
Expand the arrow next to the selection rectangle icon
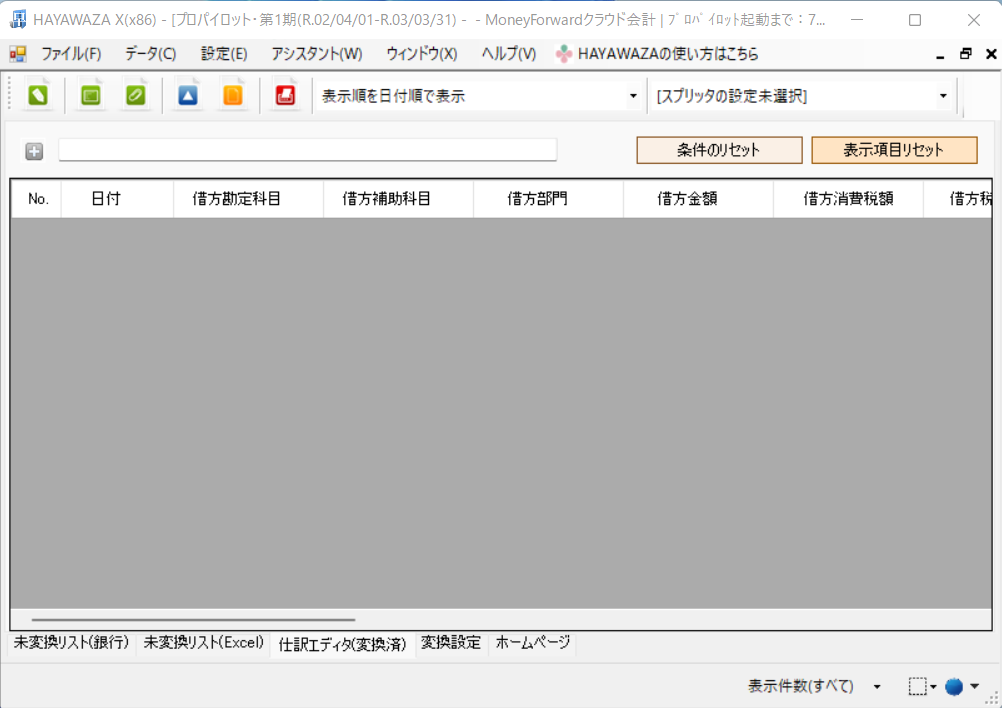tap(933, 687)
